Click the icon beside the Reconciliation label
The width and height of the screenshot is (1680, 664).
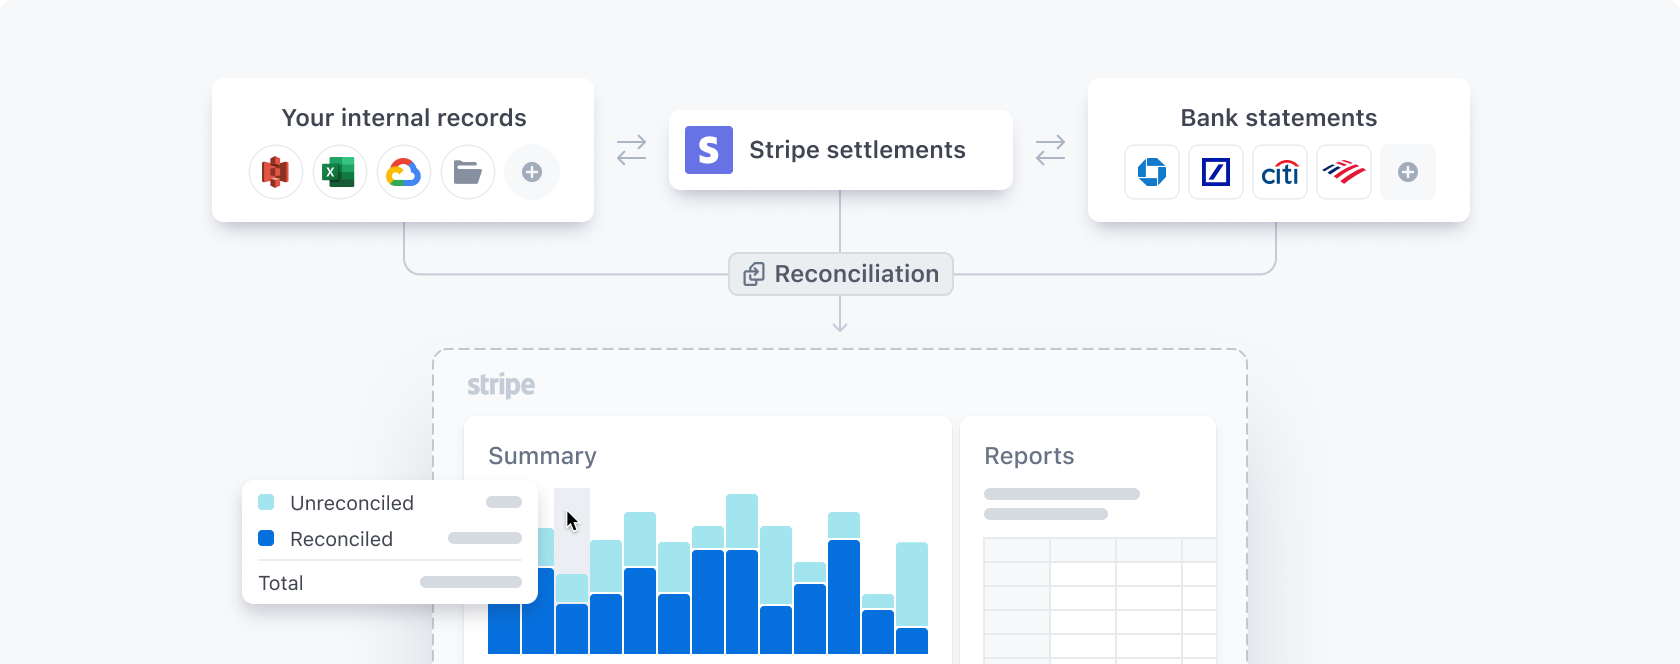tap(754, 274)
